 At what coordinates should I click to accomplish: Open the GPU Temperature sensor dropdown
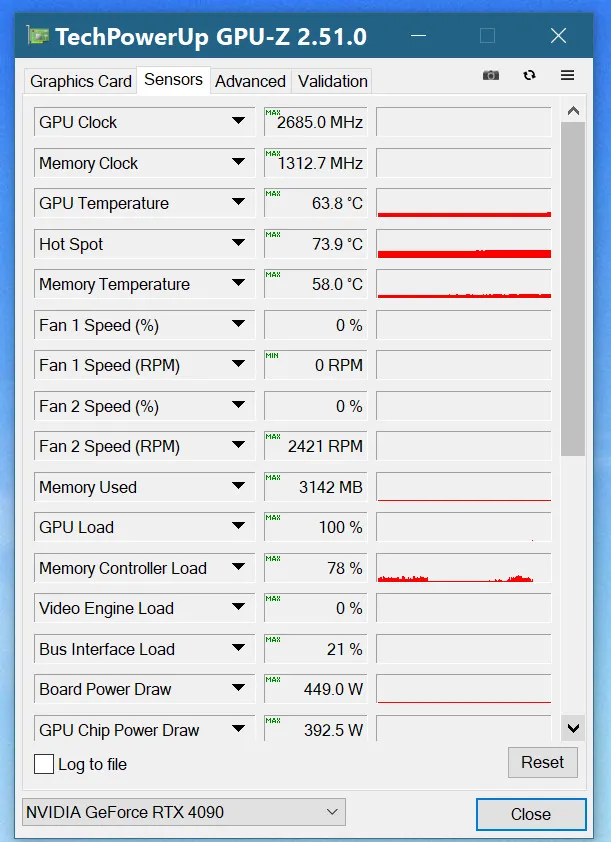click(238, 203)
